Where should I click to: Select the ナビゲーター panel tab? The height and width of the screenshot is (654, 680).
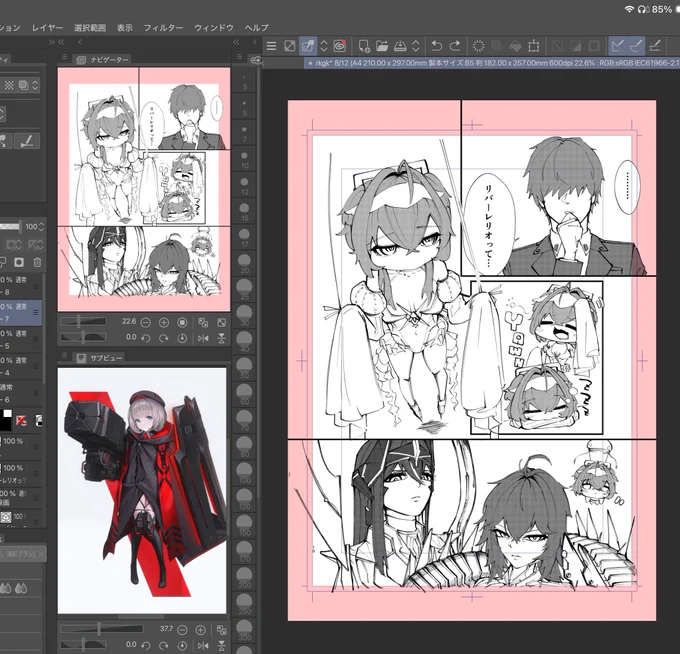pos(103,60)
